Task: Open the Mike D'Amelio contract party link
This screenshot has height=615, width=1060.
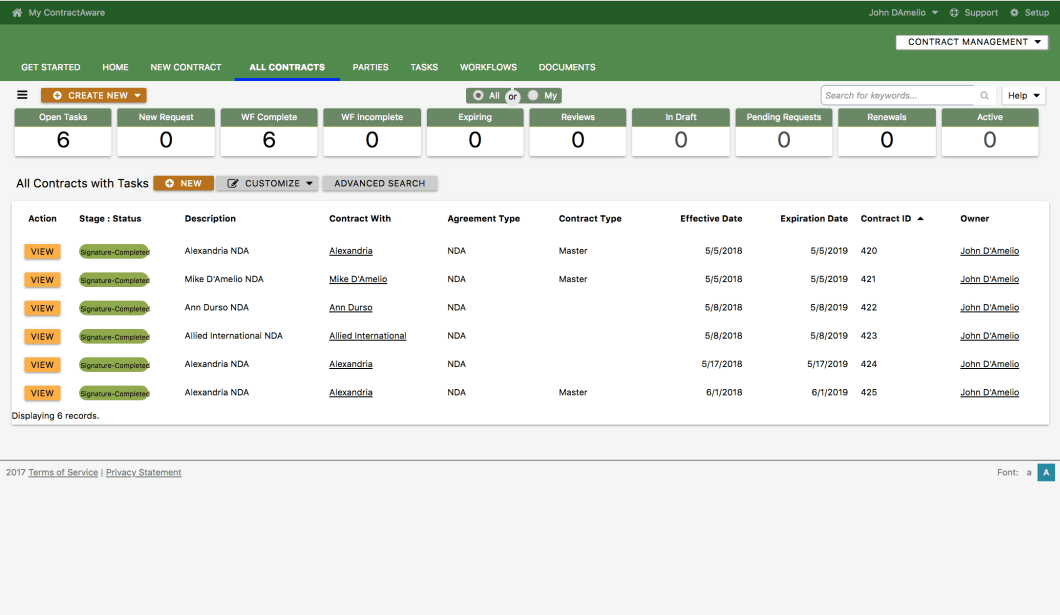Action: pos(358,279)
